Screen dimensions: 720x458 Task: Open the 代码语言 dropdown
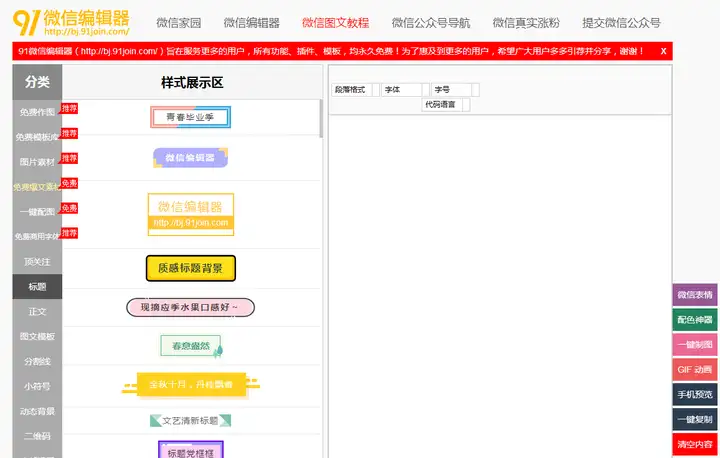click(445, 105)
